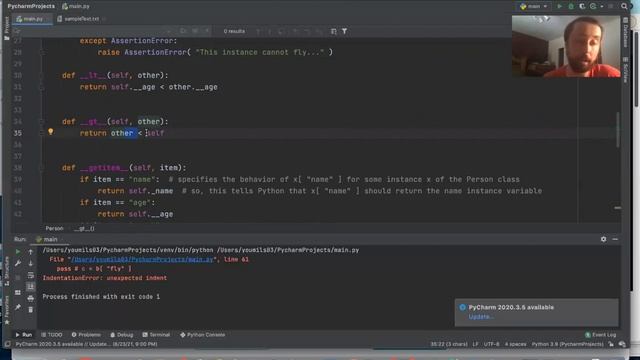
Task: Collapse the __getitem__ method fold marker at line 38
Action: tap(42, 168)
